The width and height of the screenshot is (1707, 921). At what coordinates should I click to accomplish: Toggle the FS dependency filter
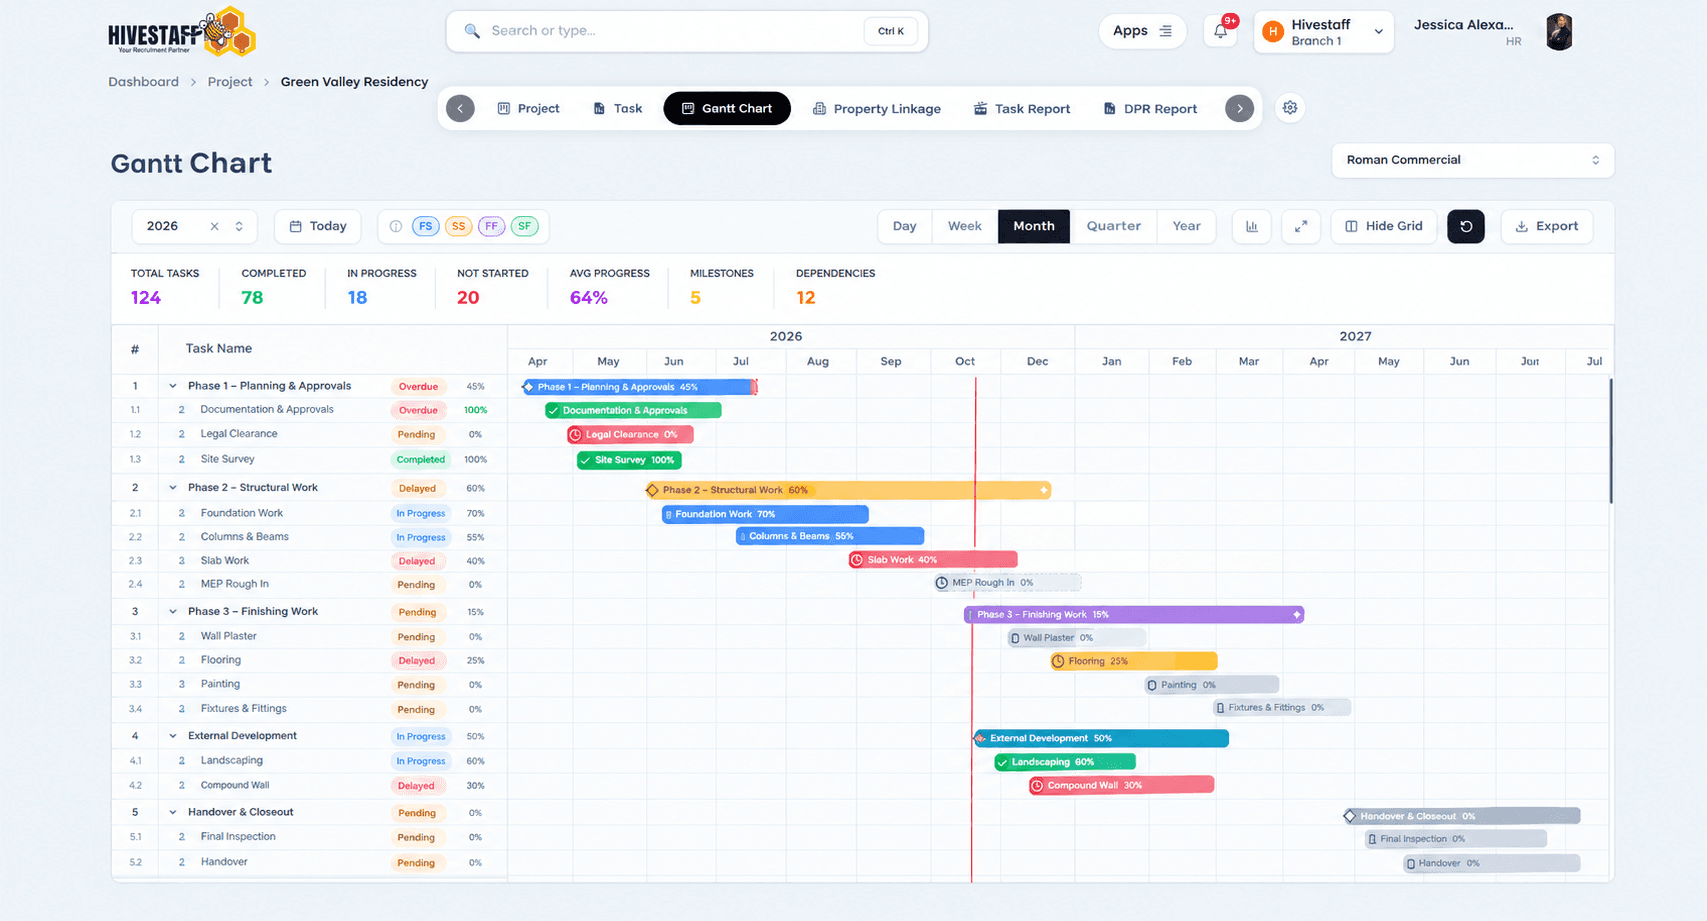point(426,226)
